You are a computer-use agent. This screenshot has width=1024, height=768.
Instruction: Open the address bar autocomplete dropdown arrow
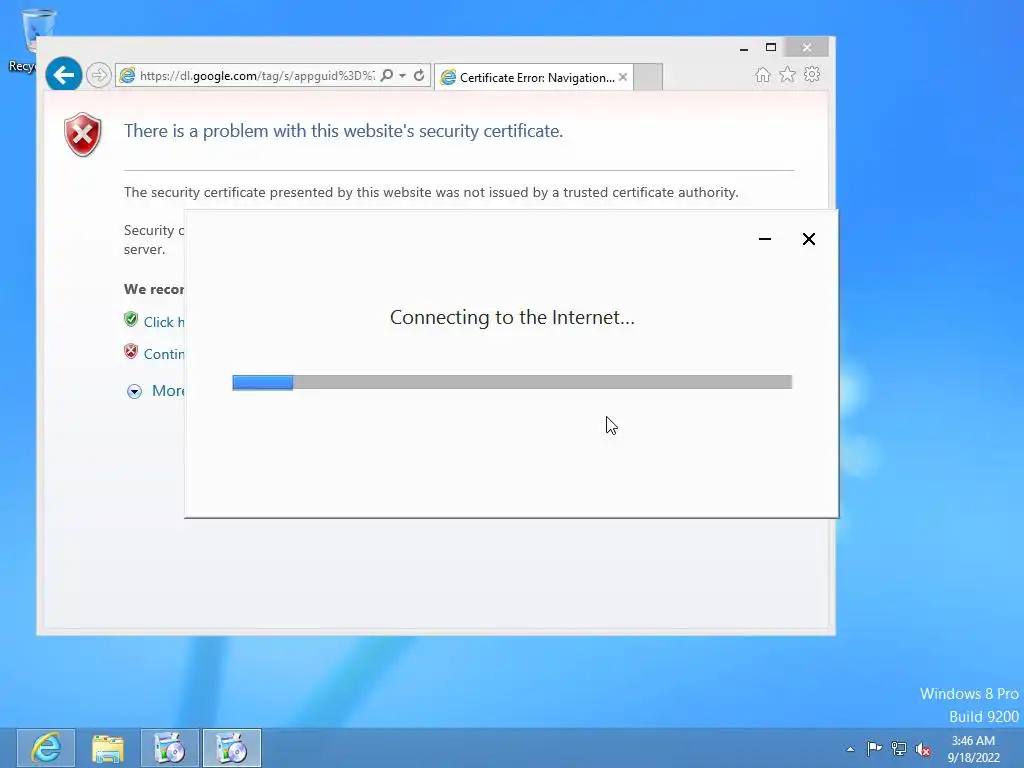(402, 76)
